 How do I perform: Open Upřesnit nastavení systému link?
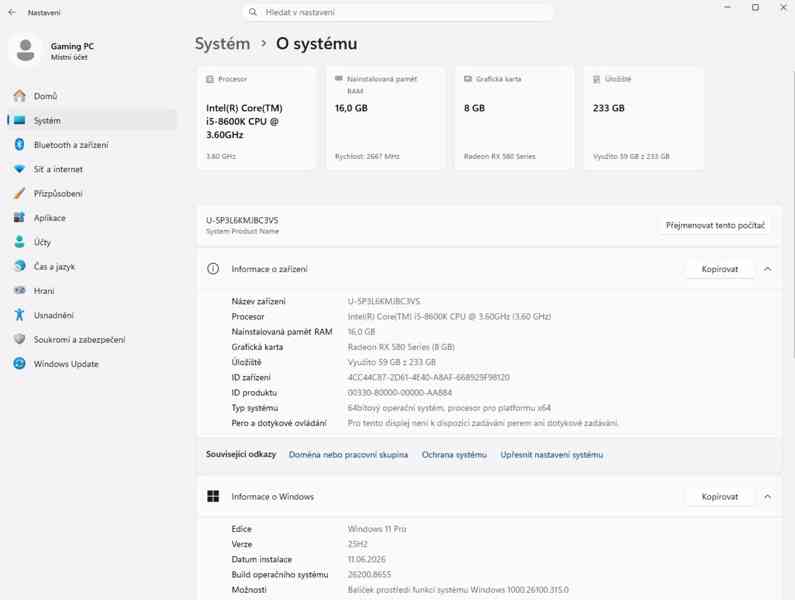pyautogui.click(x=552, y=454)
